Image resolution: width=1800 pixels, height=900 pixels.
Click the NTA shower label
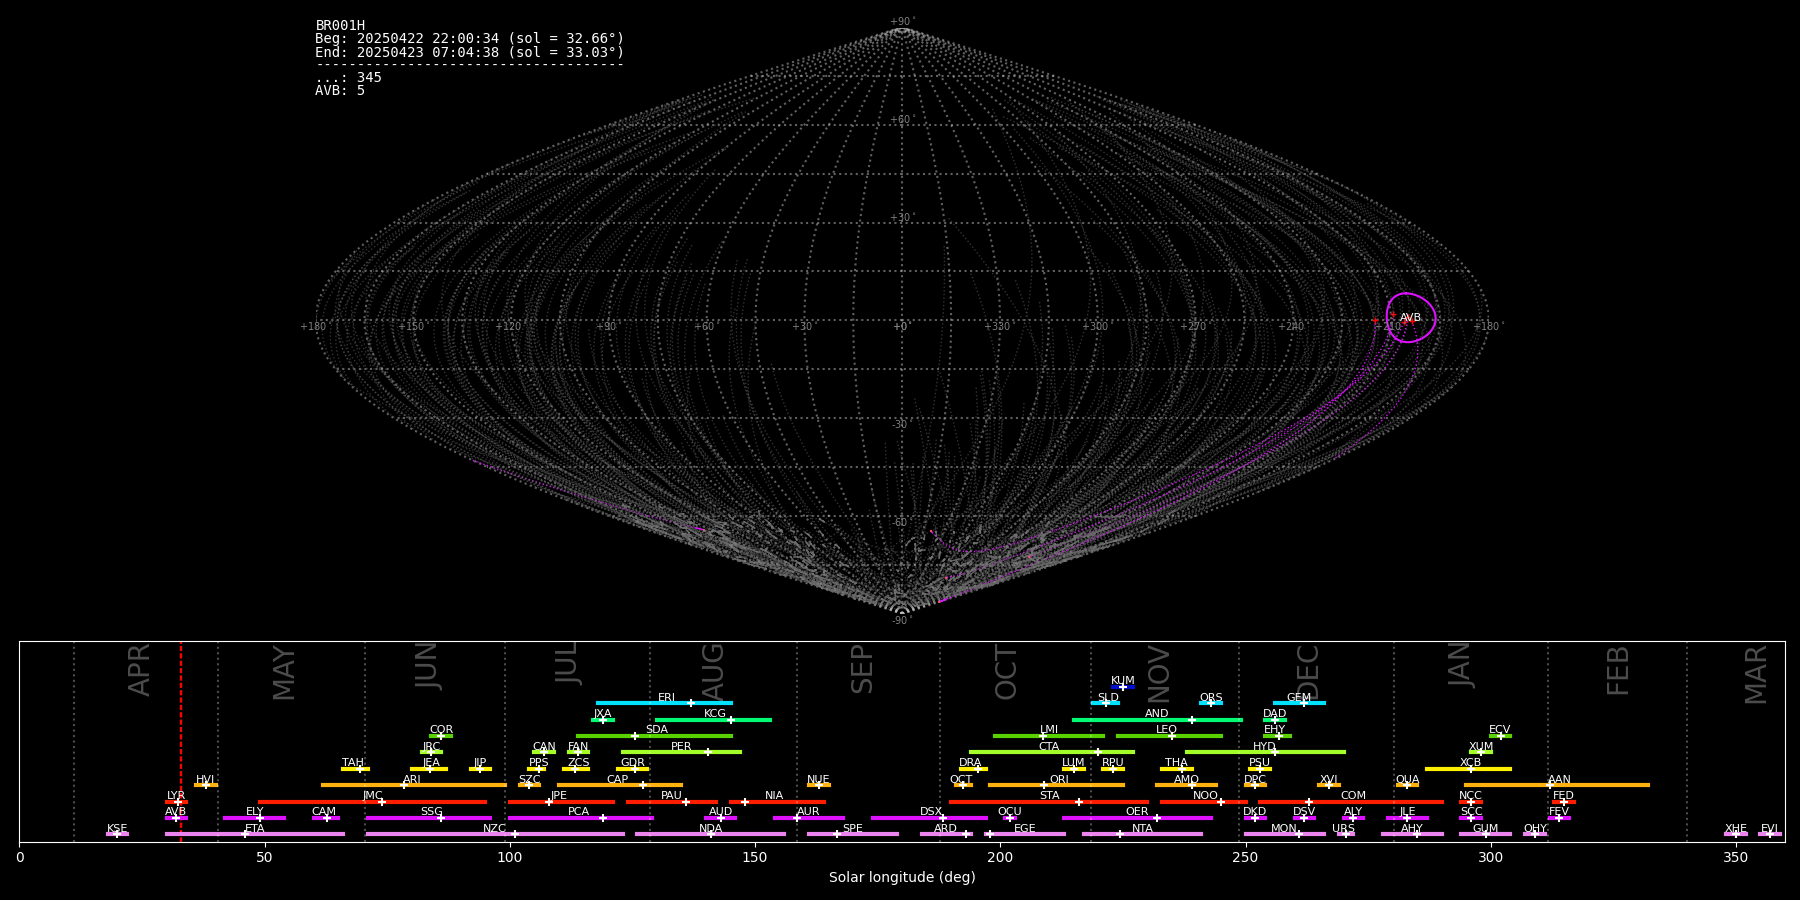(1142, 829)
